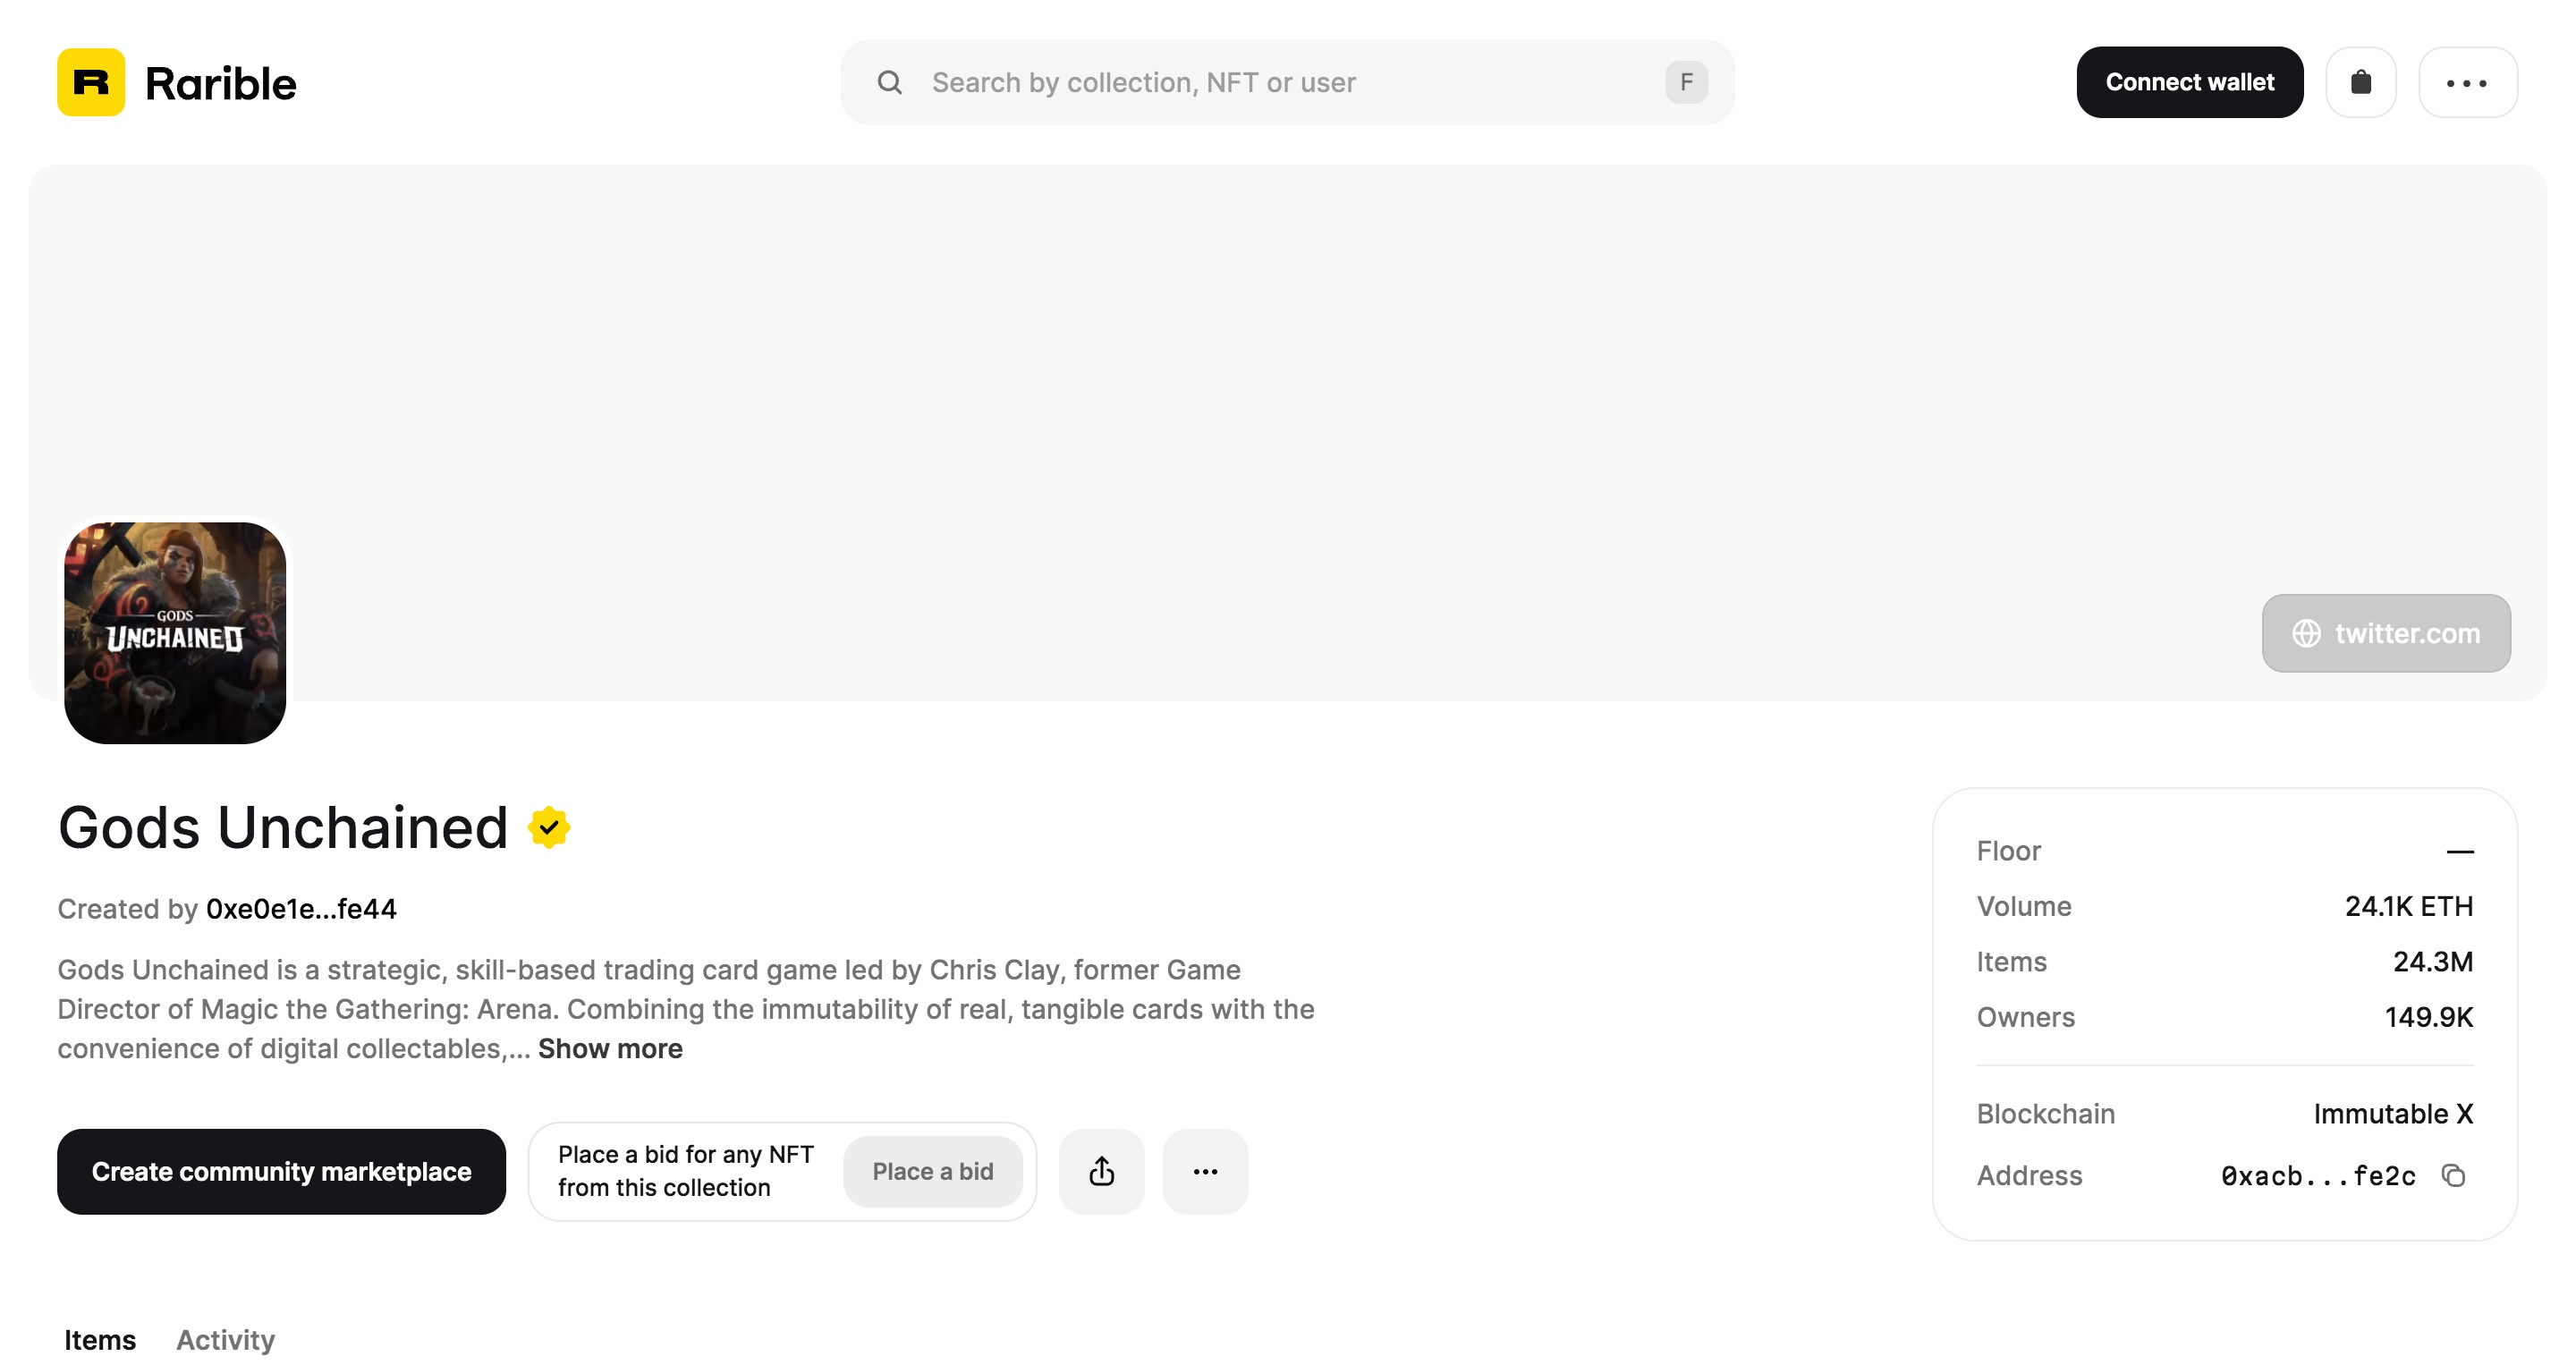Screen dimensions: 2576x1365
Task: Focus the collection, NFT or user search field
Action: [x=1286, y=82]
